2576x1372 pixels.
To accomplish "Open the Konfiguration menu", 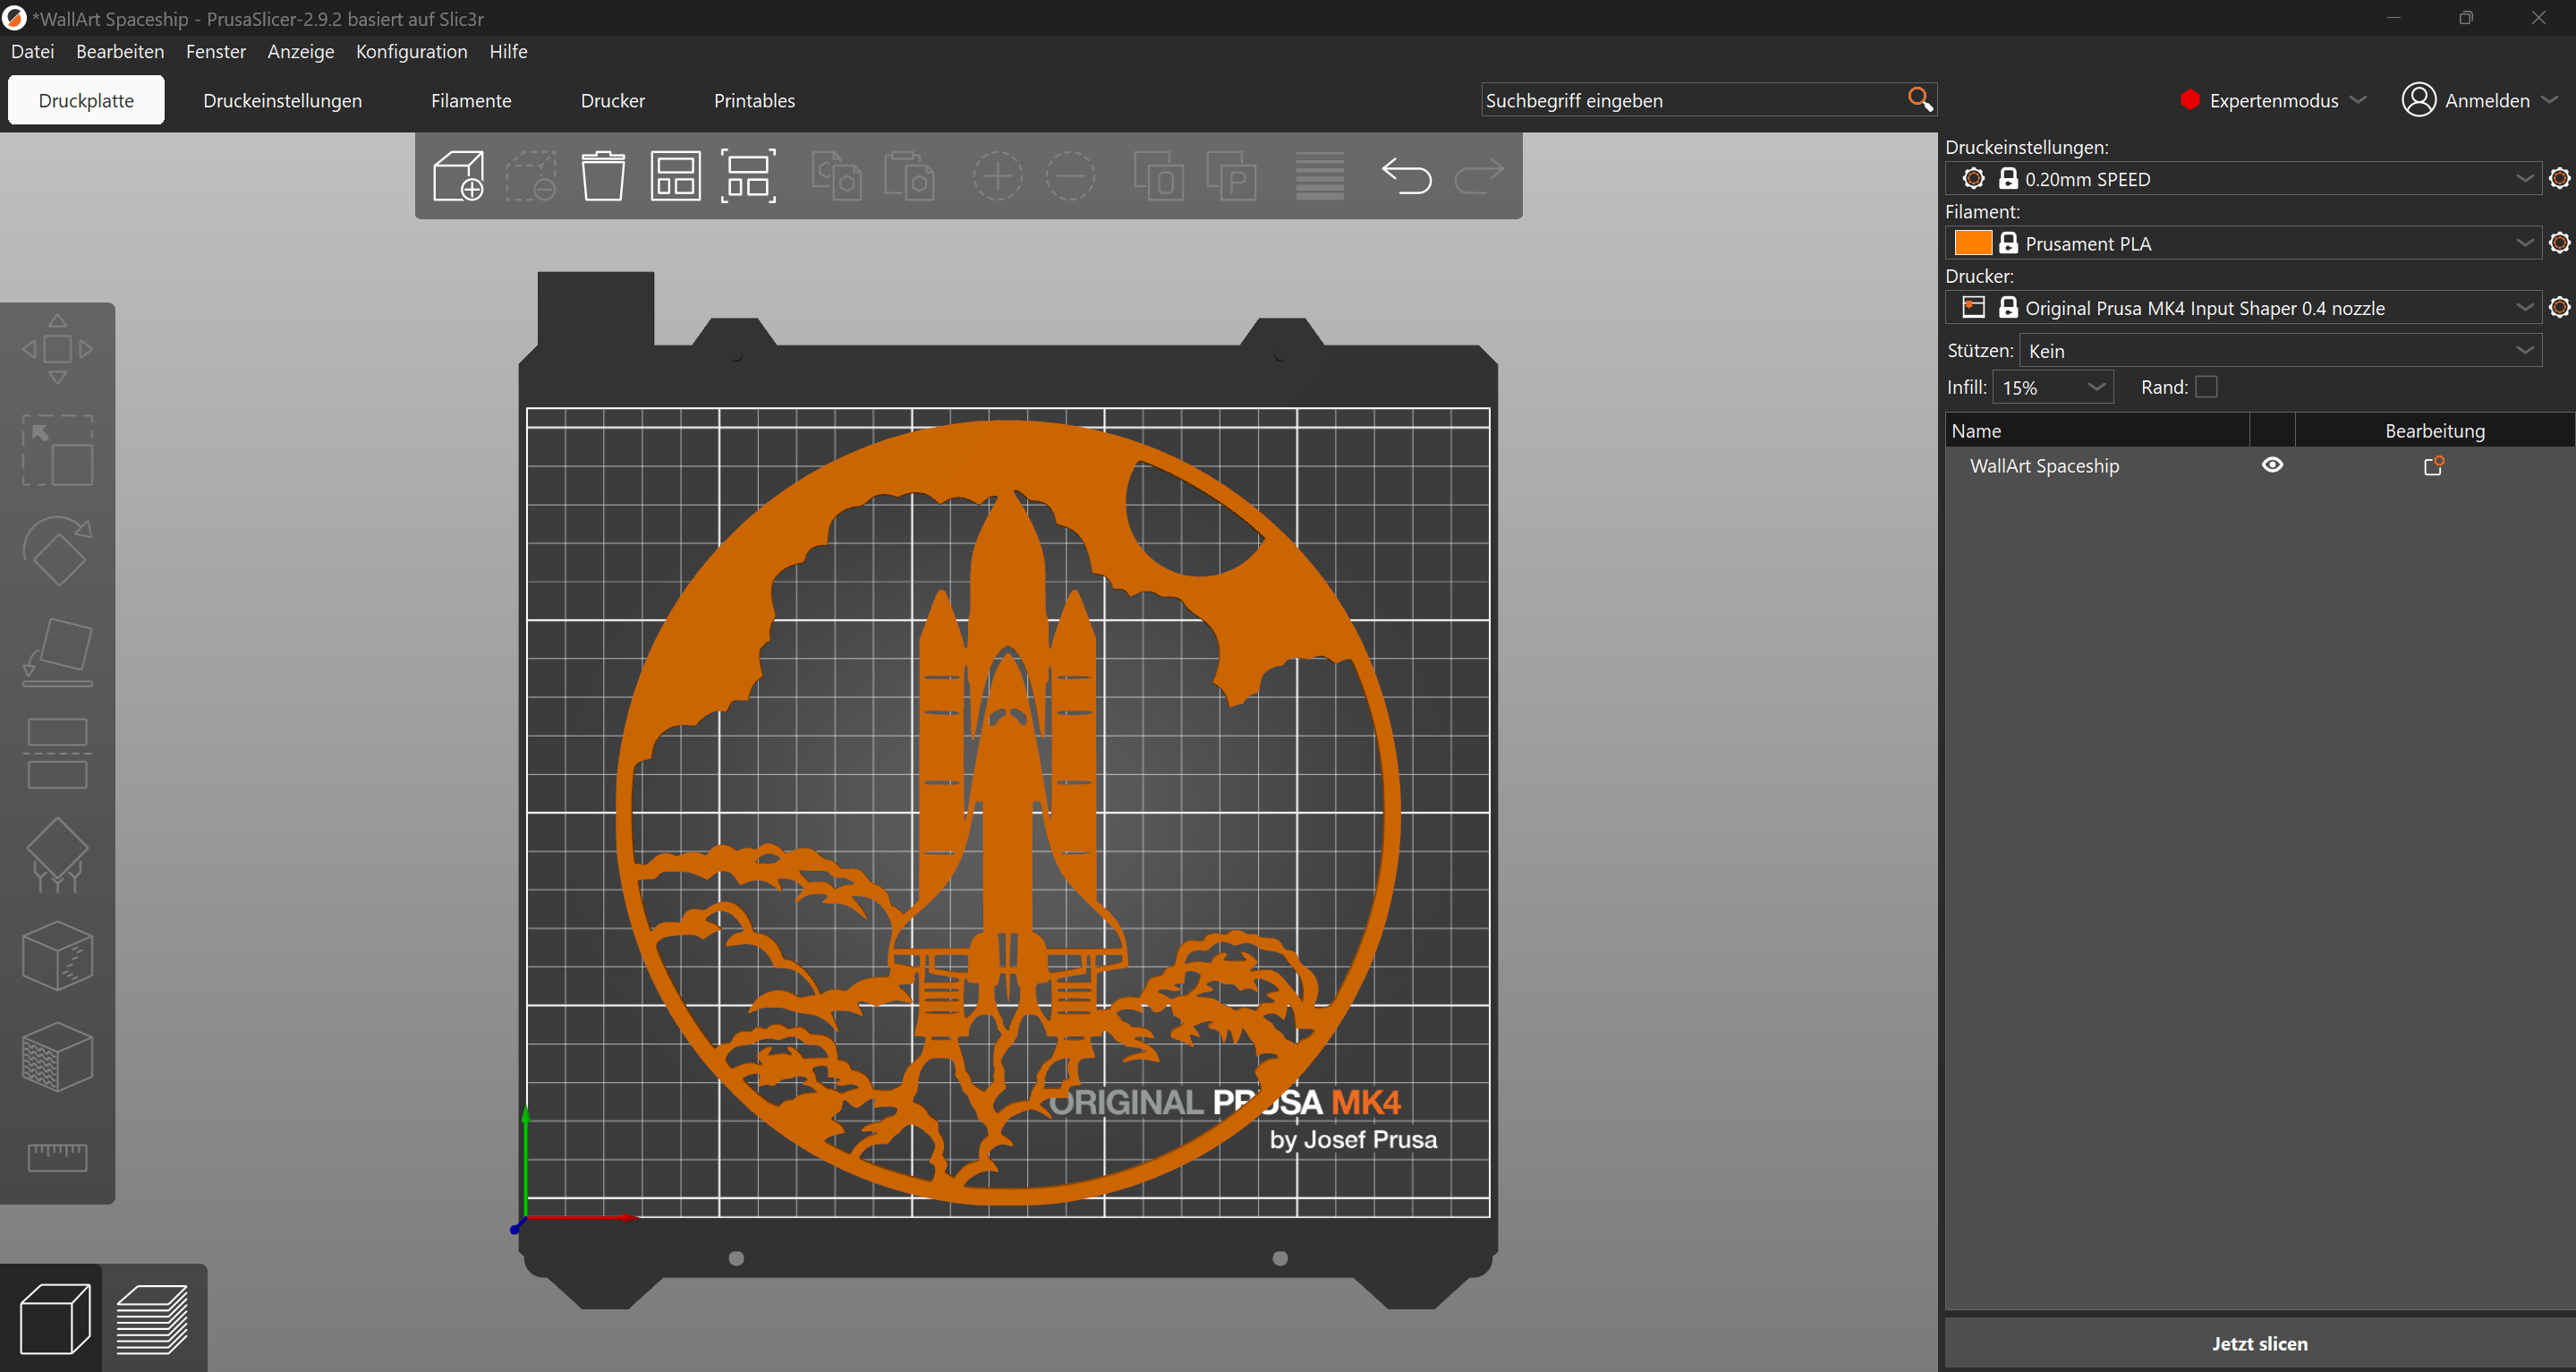I will pos(411,51).
